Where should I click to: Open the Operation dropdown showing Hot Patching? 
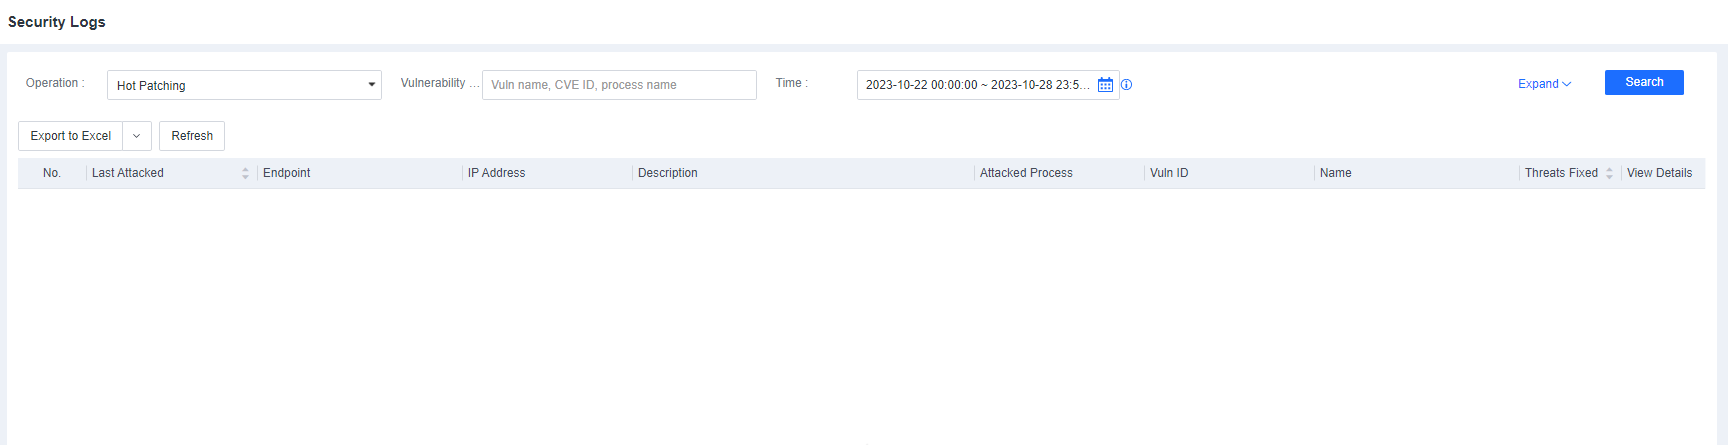point(244,85)
